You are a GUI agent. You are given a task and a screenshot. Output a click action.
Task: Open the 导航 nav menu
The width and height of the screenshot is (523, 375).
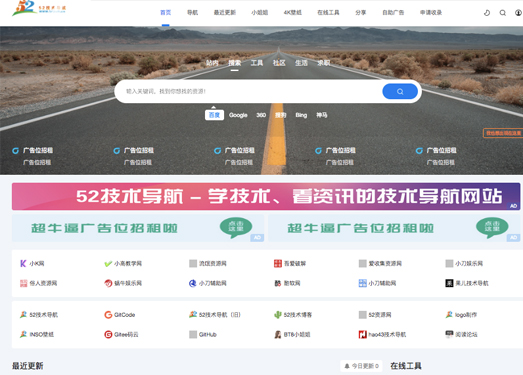192,13
